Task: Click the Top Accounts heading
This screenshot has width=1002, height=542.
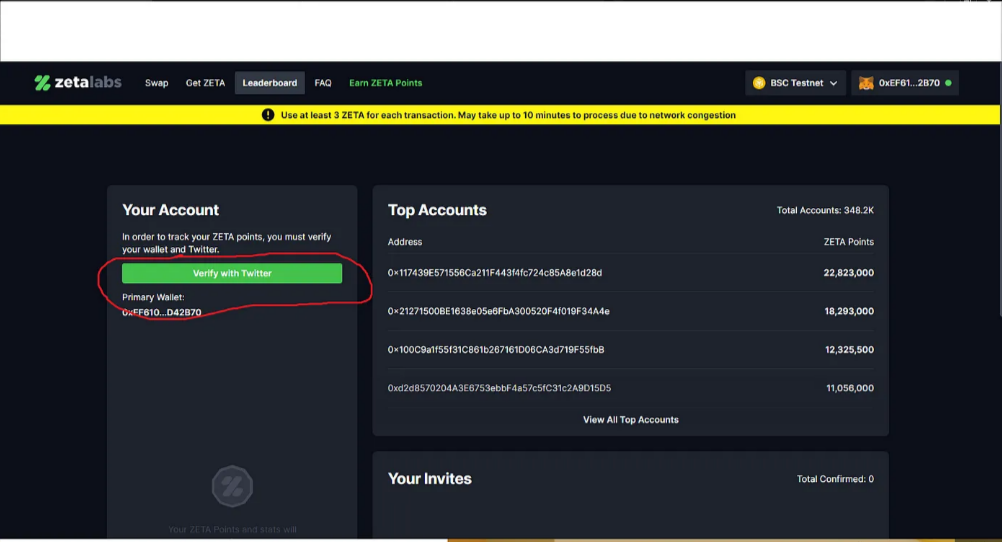Action: pos(437,210)
